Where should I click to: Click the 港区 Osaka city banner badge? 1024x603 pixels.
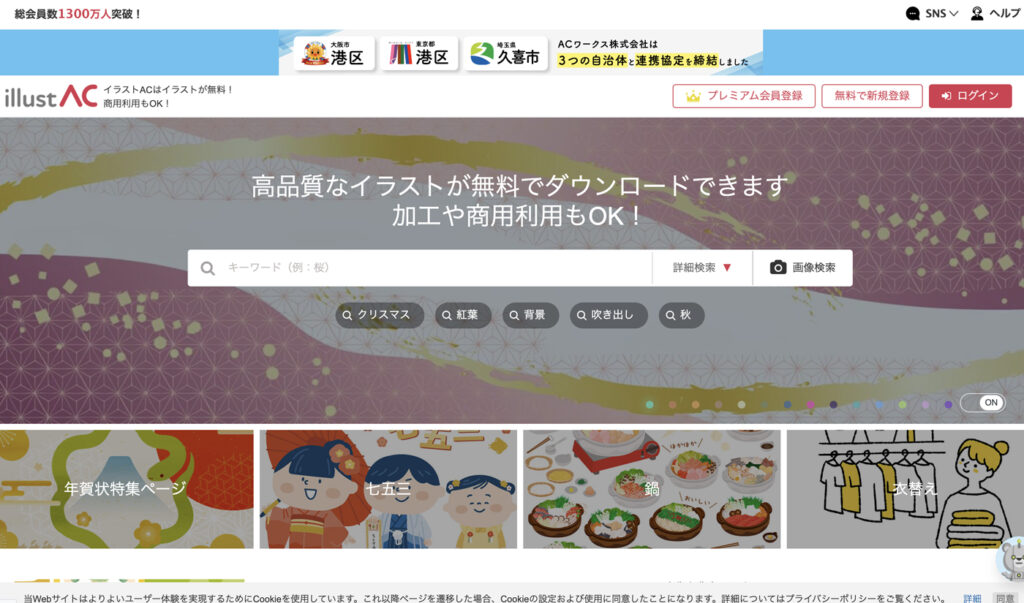pyautogui.click(x=334, y=53)
